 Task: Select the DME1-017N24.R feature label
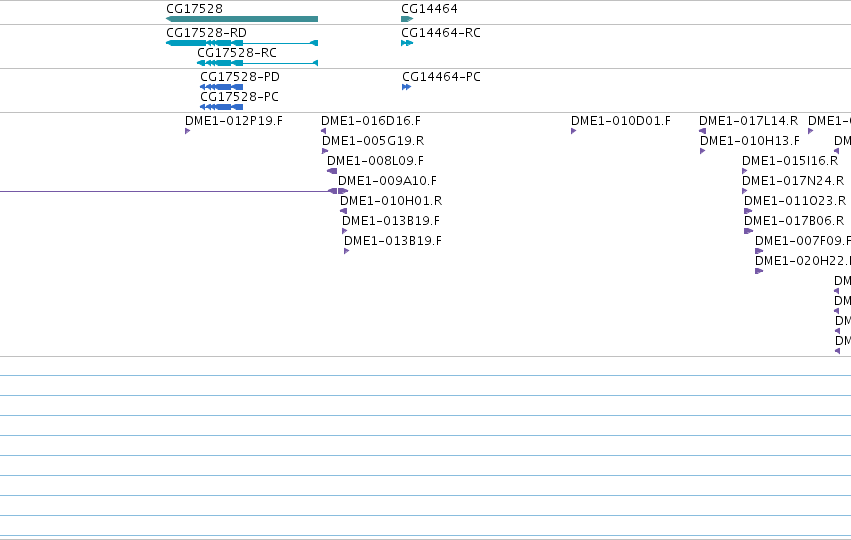[x=793, y=181]
